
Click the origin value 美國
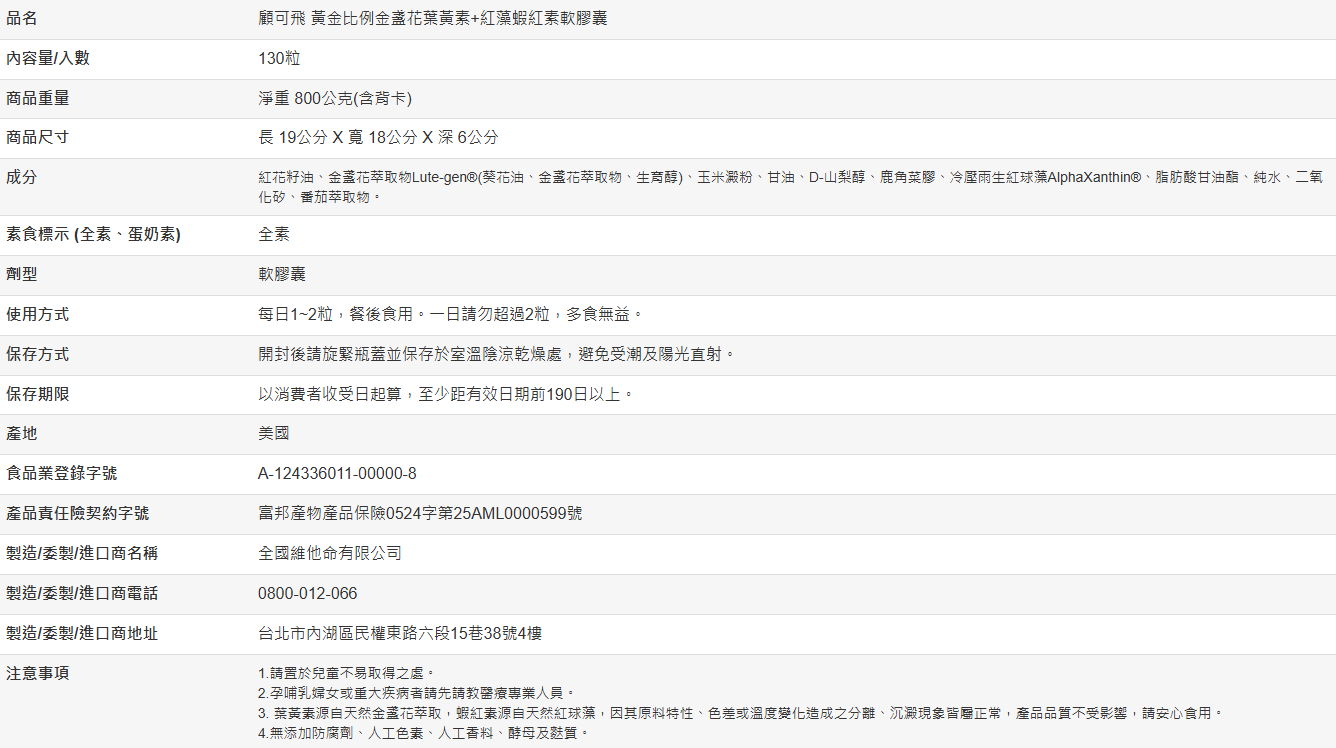274,433
